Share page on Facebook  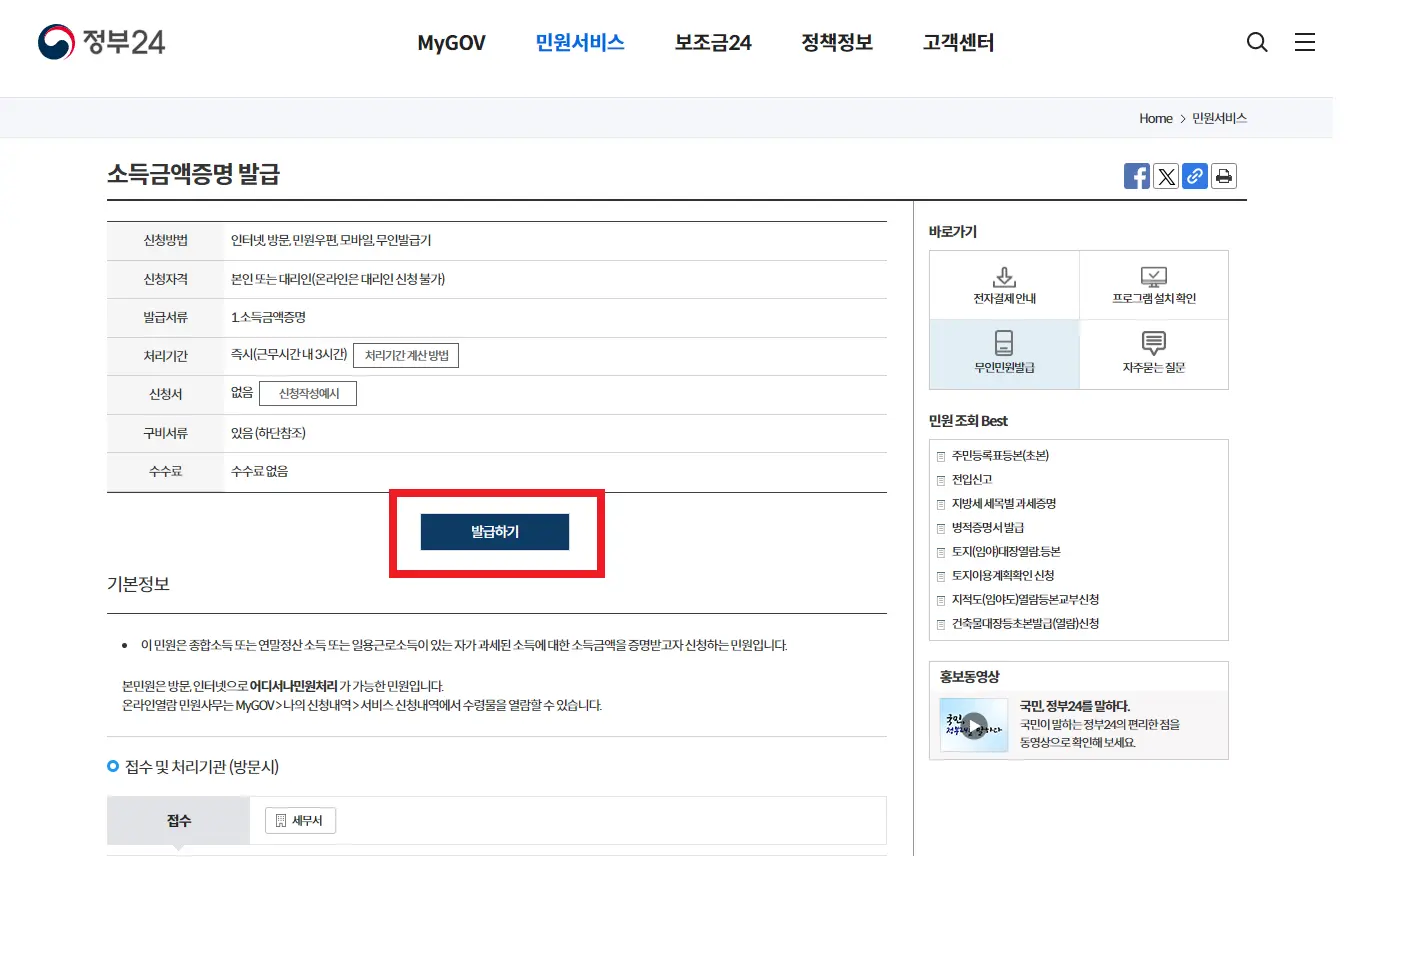pos(1137,176)
